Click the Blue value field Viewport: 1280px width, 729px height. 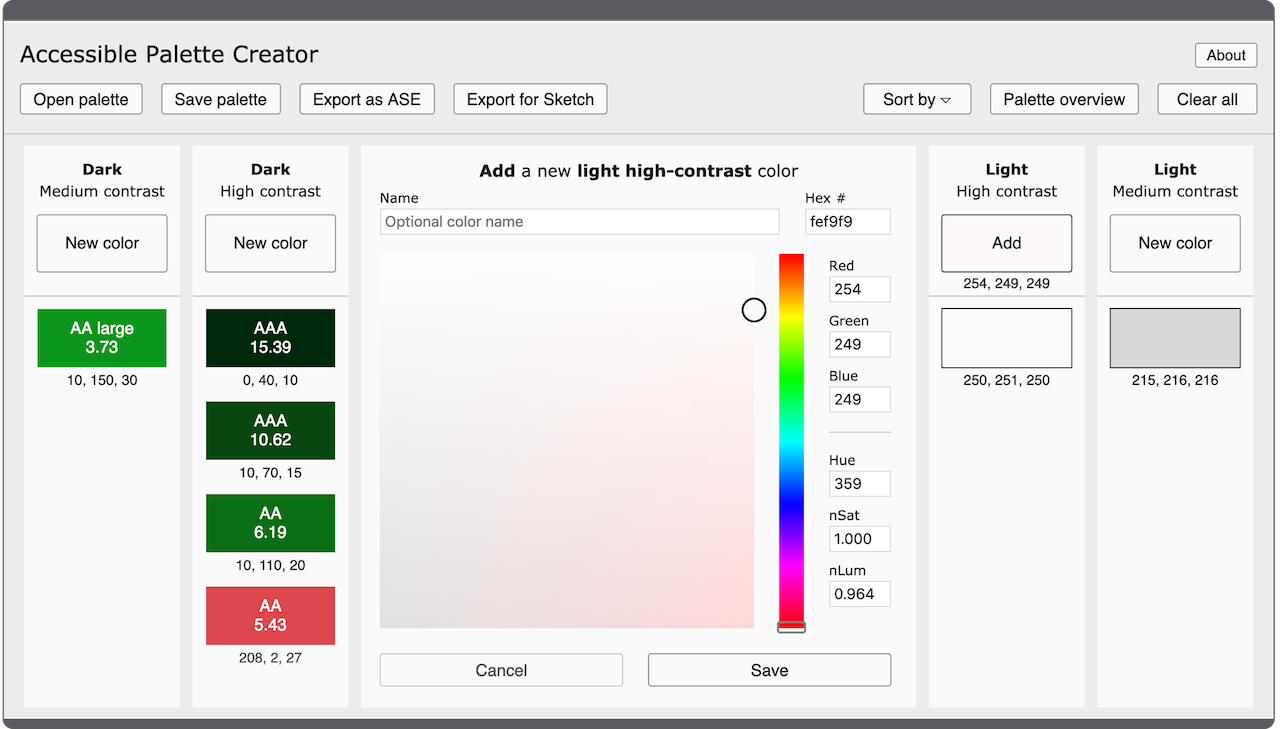click(x=859, y=399)
